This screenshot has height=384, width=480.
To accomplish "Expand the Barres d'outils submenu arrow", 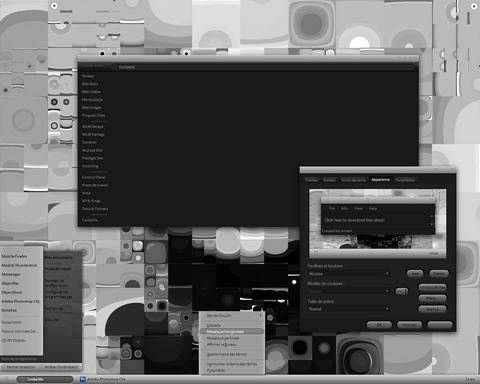I will 261,315.
